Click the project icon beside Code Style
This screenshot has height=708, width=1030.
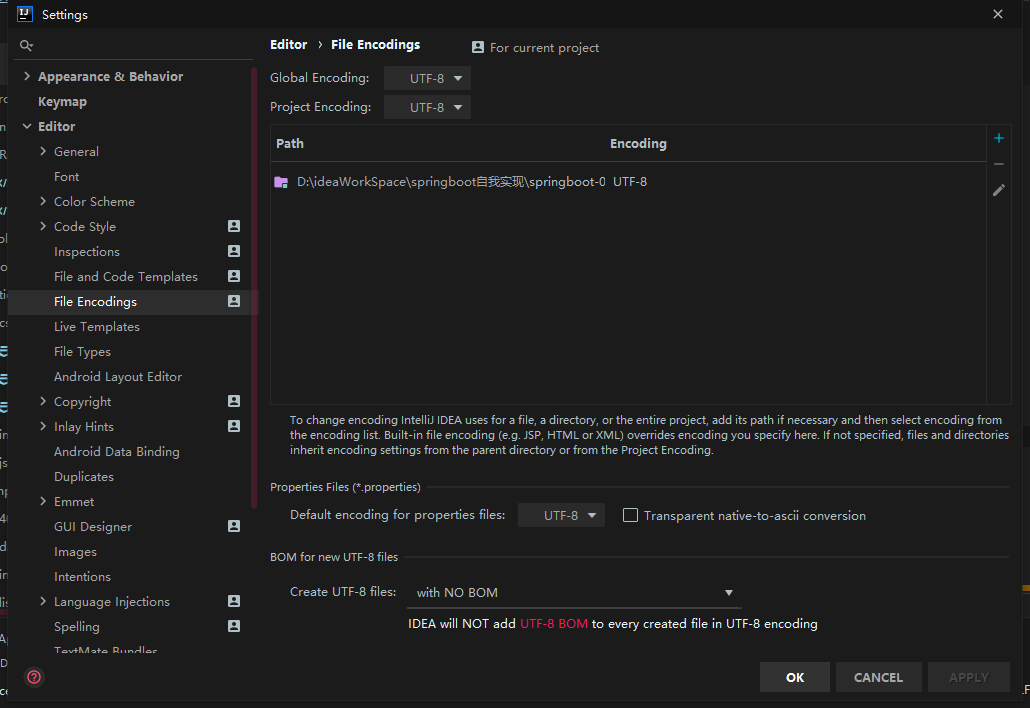point(234,226)
